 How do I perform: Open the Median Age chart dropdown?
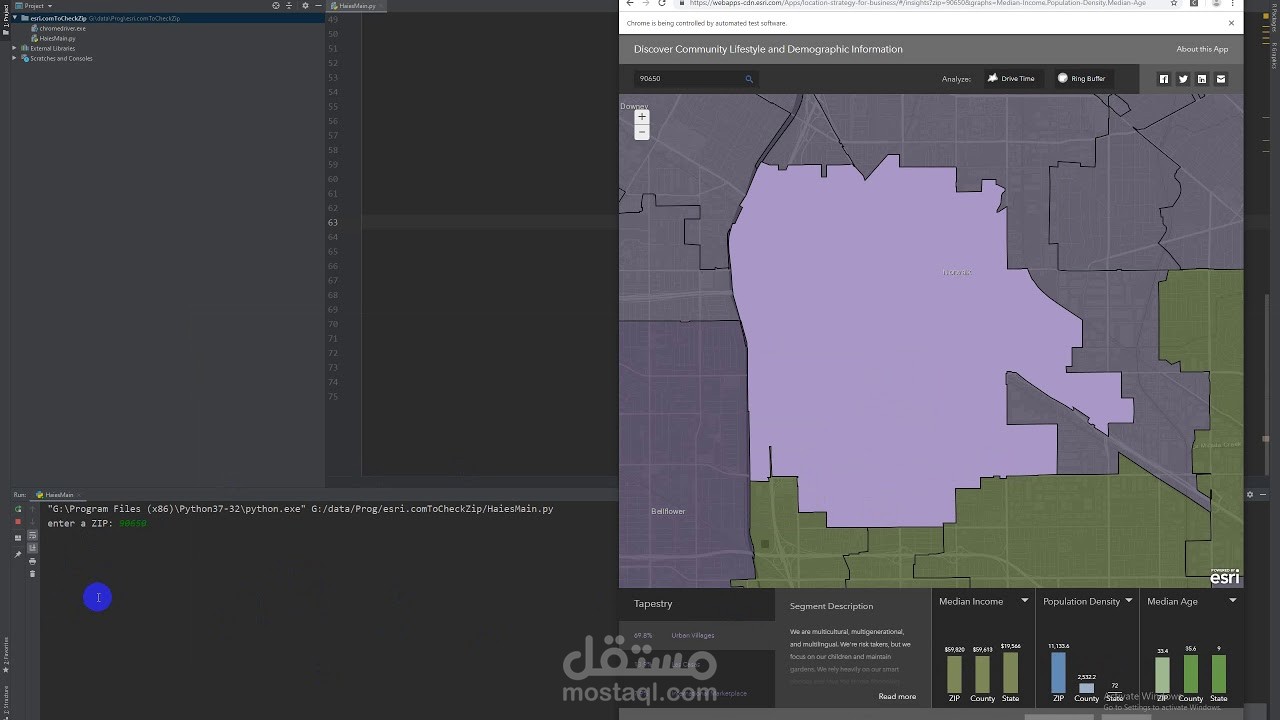1232,601
